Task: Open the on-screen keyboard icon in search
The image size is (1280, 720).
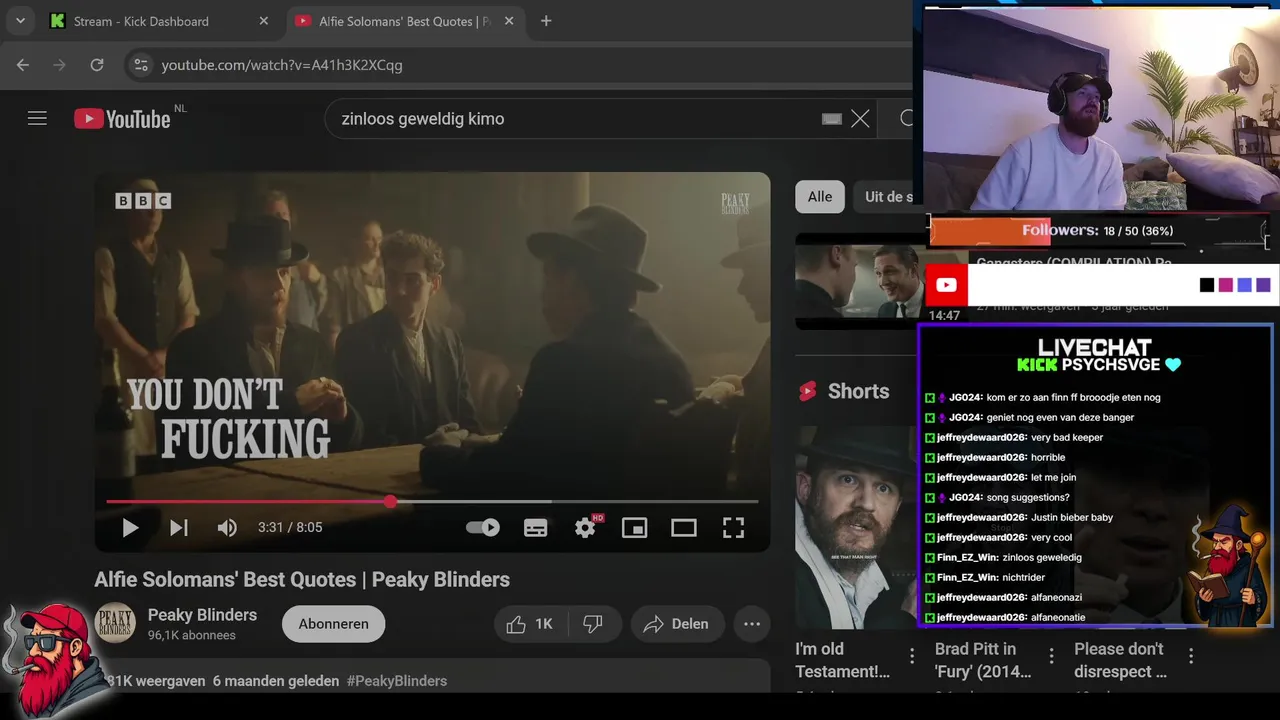Action: click(832, 119)
